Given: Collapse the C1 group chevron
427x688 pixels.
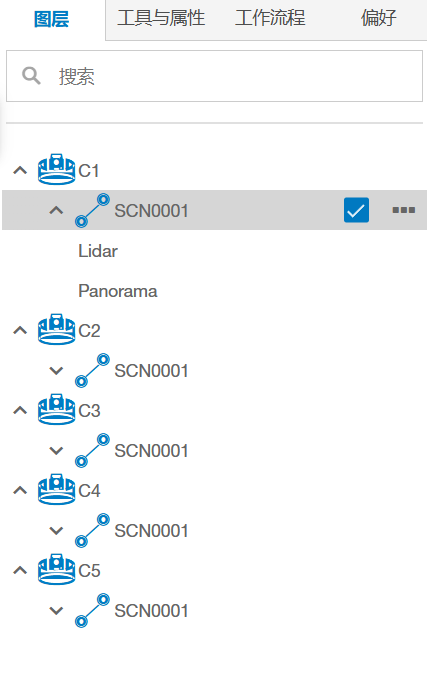Looking at the screenshot, I should click(x=20, y=170).
